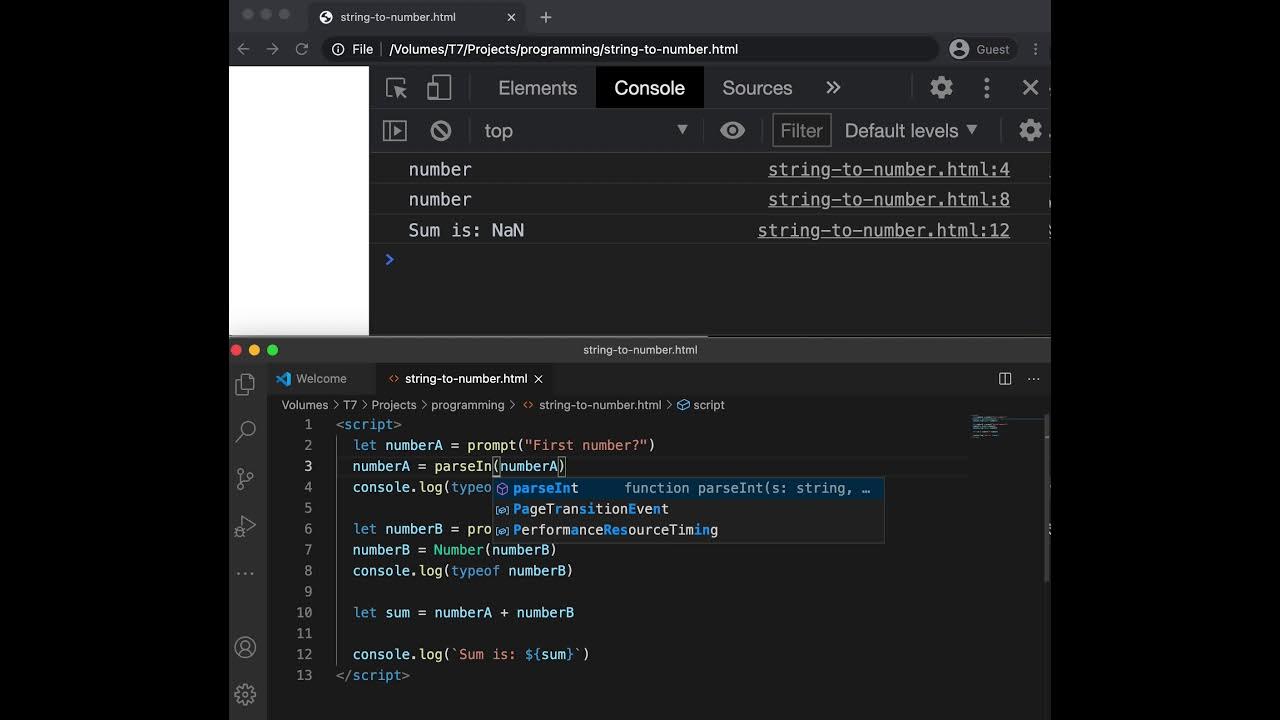This screenshot has height=720, width=1280.
Task: Click the console prompt chevron
Action: coord(389,260)
